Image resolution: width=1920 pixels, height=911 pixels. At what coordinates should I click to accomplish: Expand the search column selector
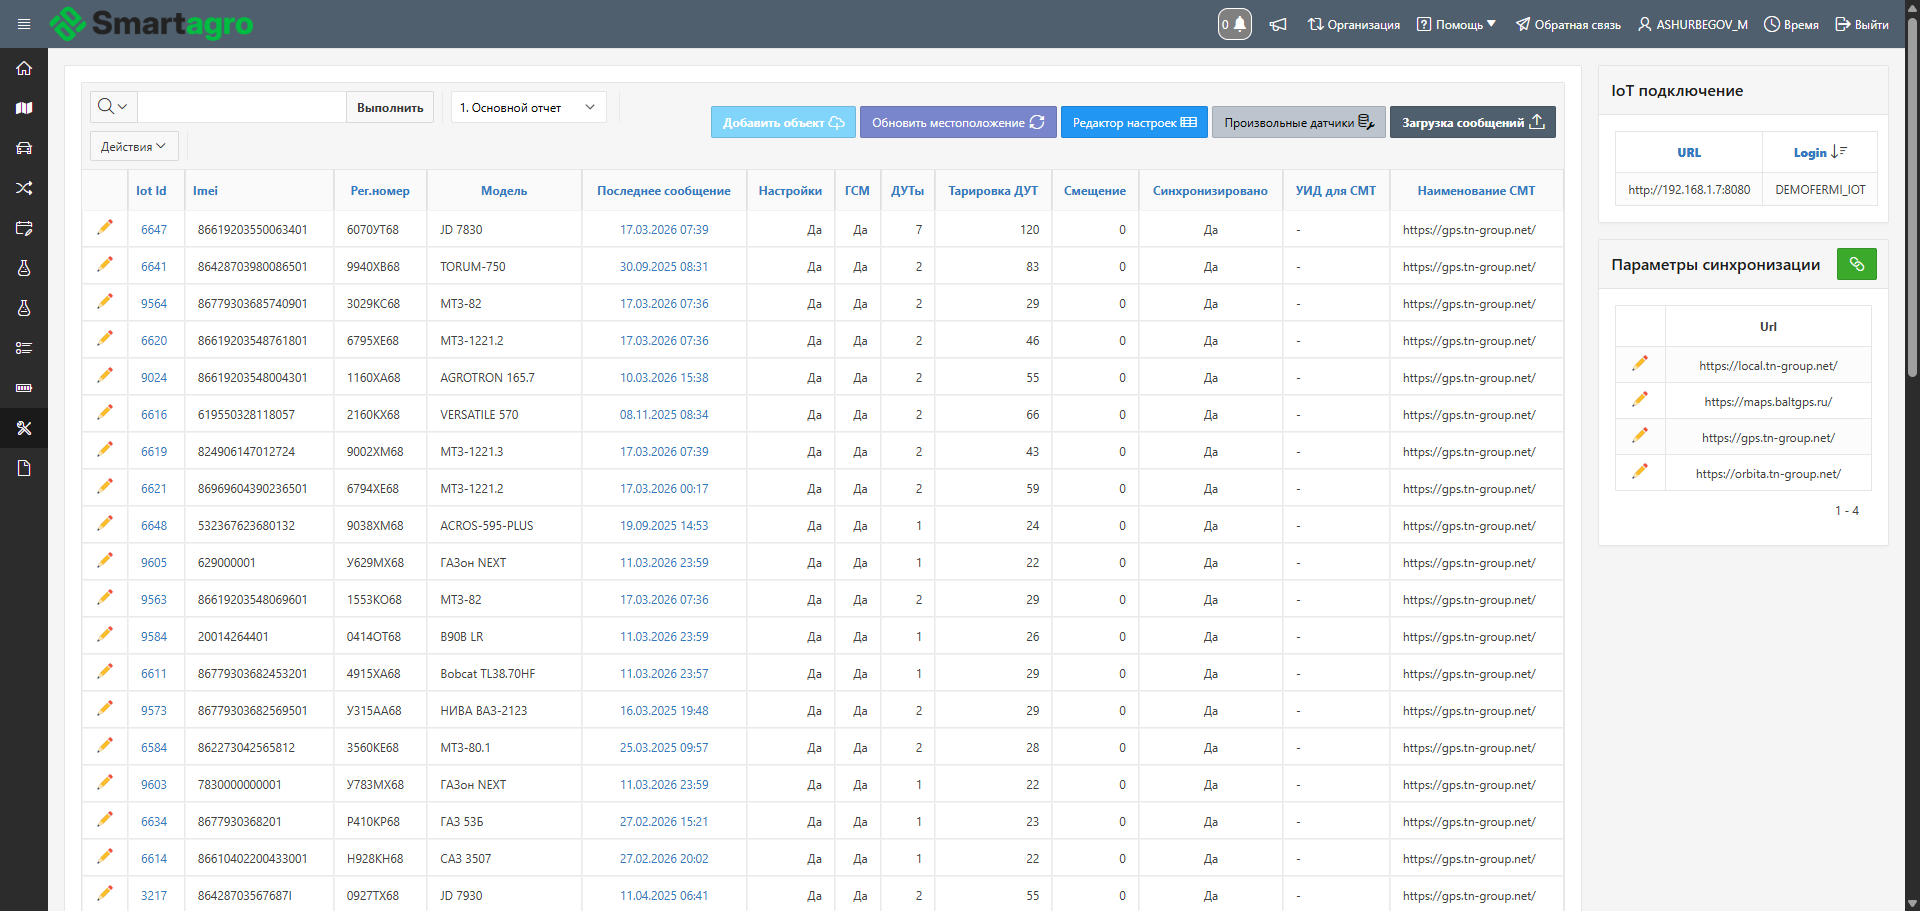pyautogui.click(x=113, y=107)
